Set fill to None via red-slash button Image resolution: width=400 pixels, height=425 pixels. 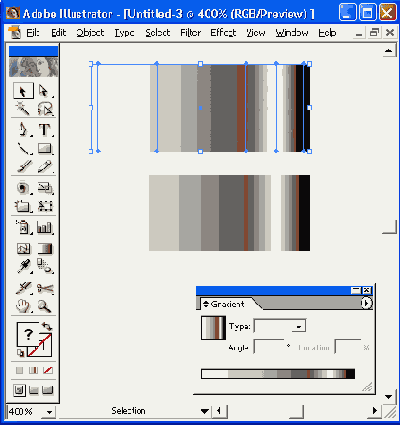click(x=48, y=370)
